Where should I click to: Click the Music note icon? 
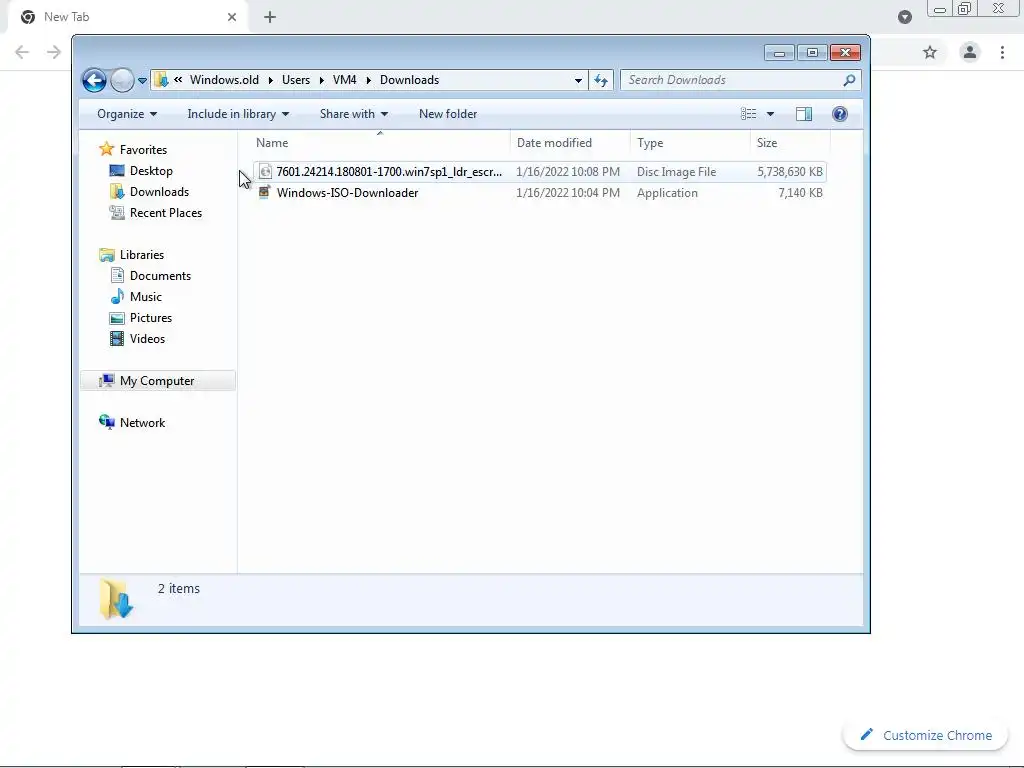[x=117, y=296]
